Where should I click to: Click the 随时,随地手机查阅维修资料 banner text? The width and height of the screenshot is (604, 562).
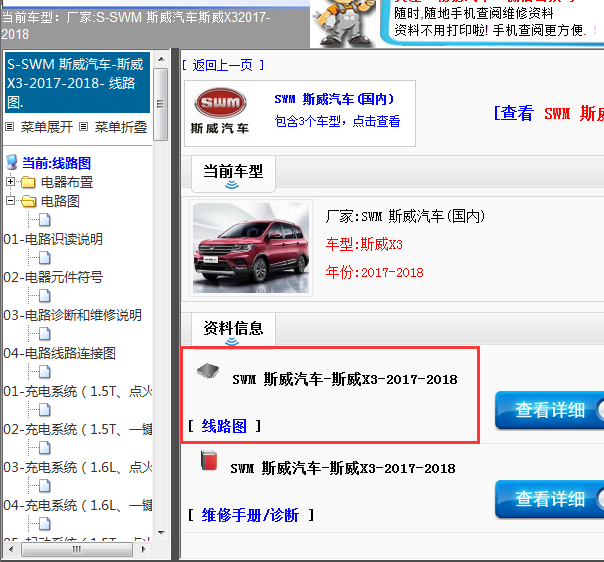pyautogui.click(x=474, y=13)
